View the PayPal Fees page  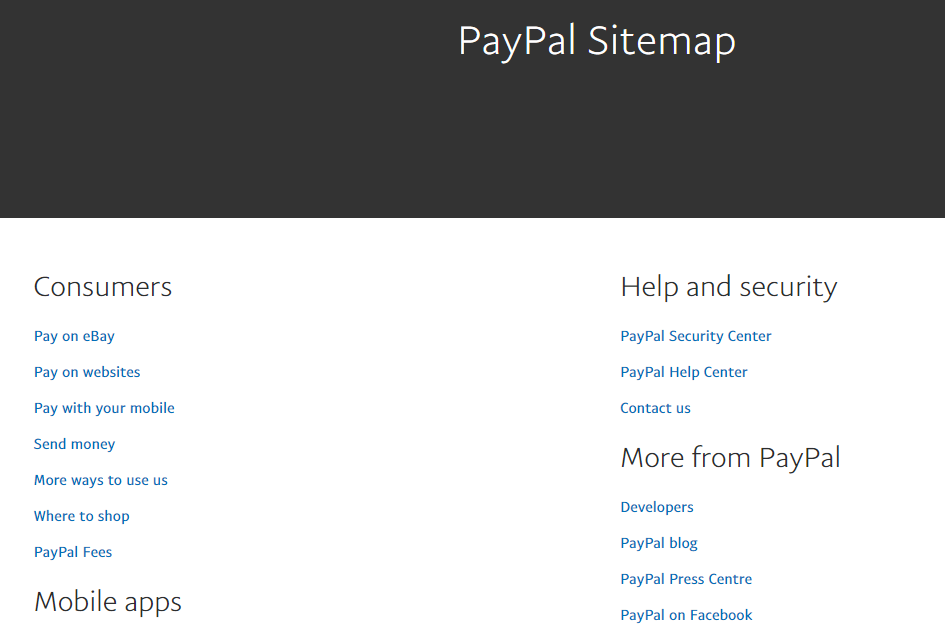click(x=72, y=552)
